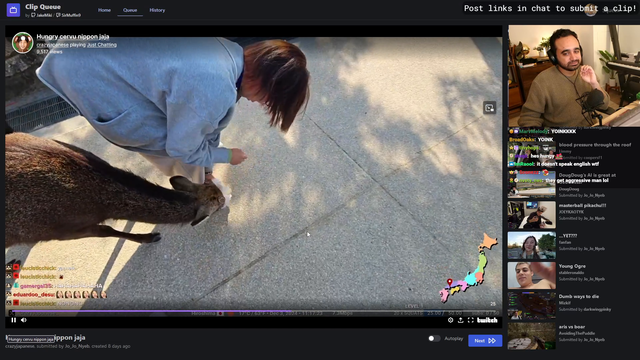640x360 pixels.
Task: Switch to the History tab
Action: 157,10
